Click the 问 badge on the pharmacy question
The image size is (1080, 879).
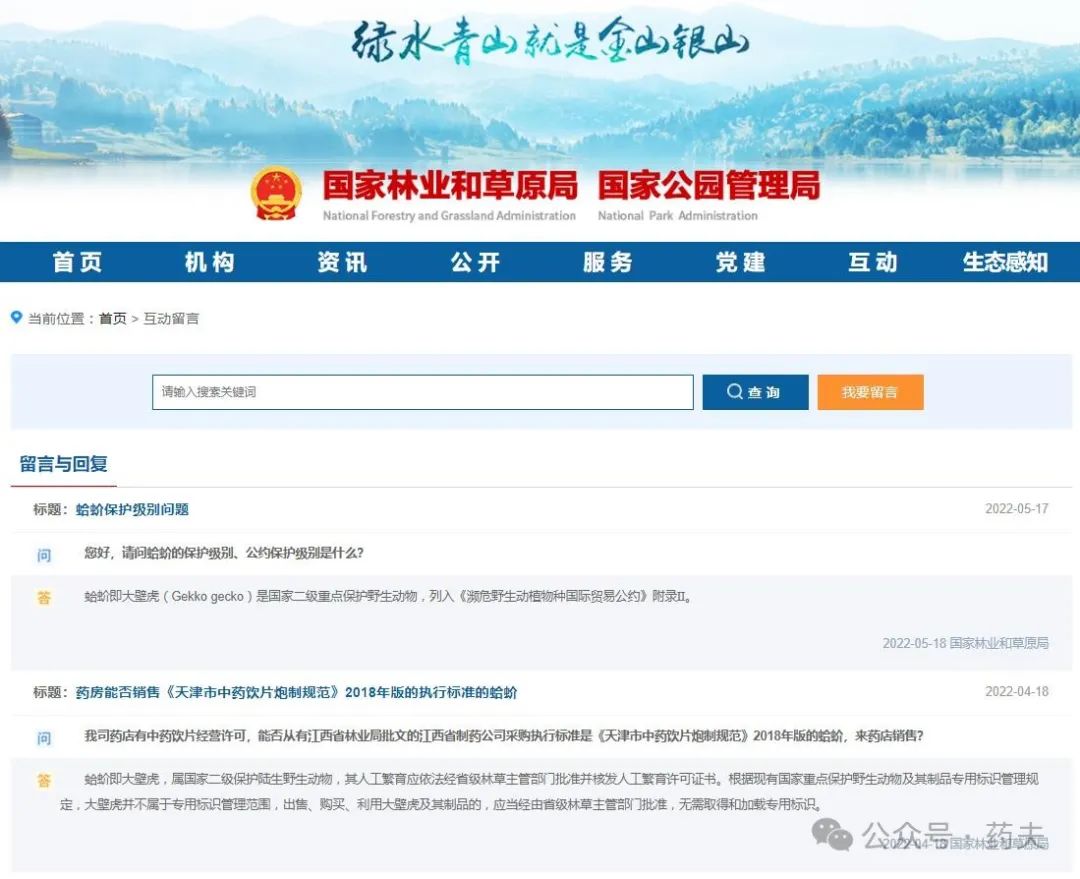pos(44,736)
